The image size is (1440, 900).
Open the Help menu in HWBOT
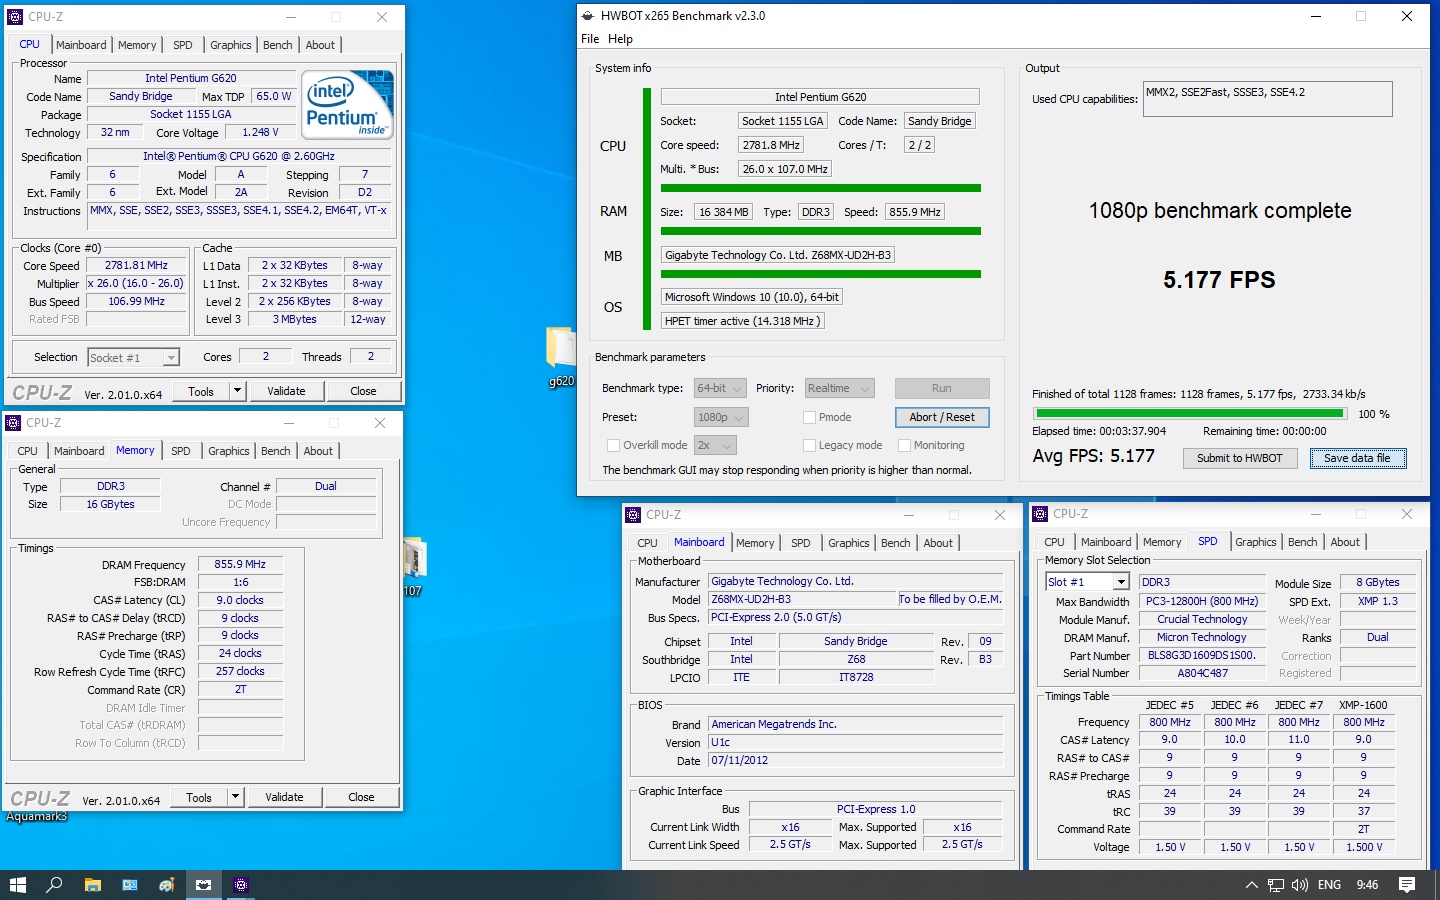620,39
